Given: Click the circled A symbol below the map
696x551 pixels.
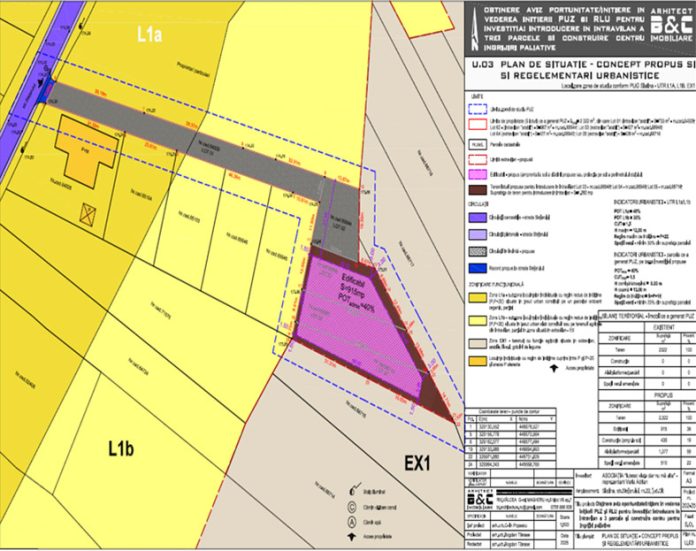Looking at the screenshot, I should [x=350, y=520].
